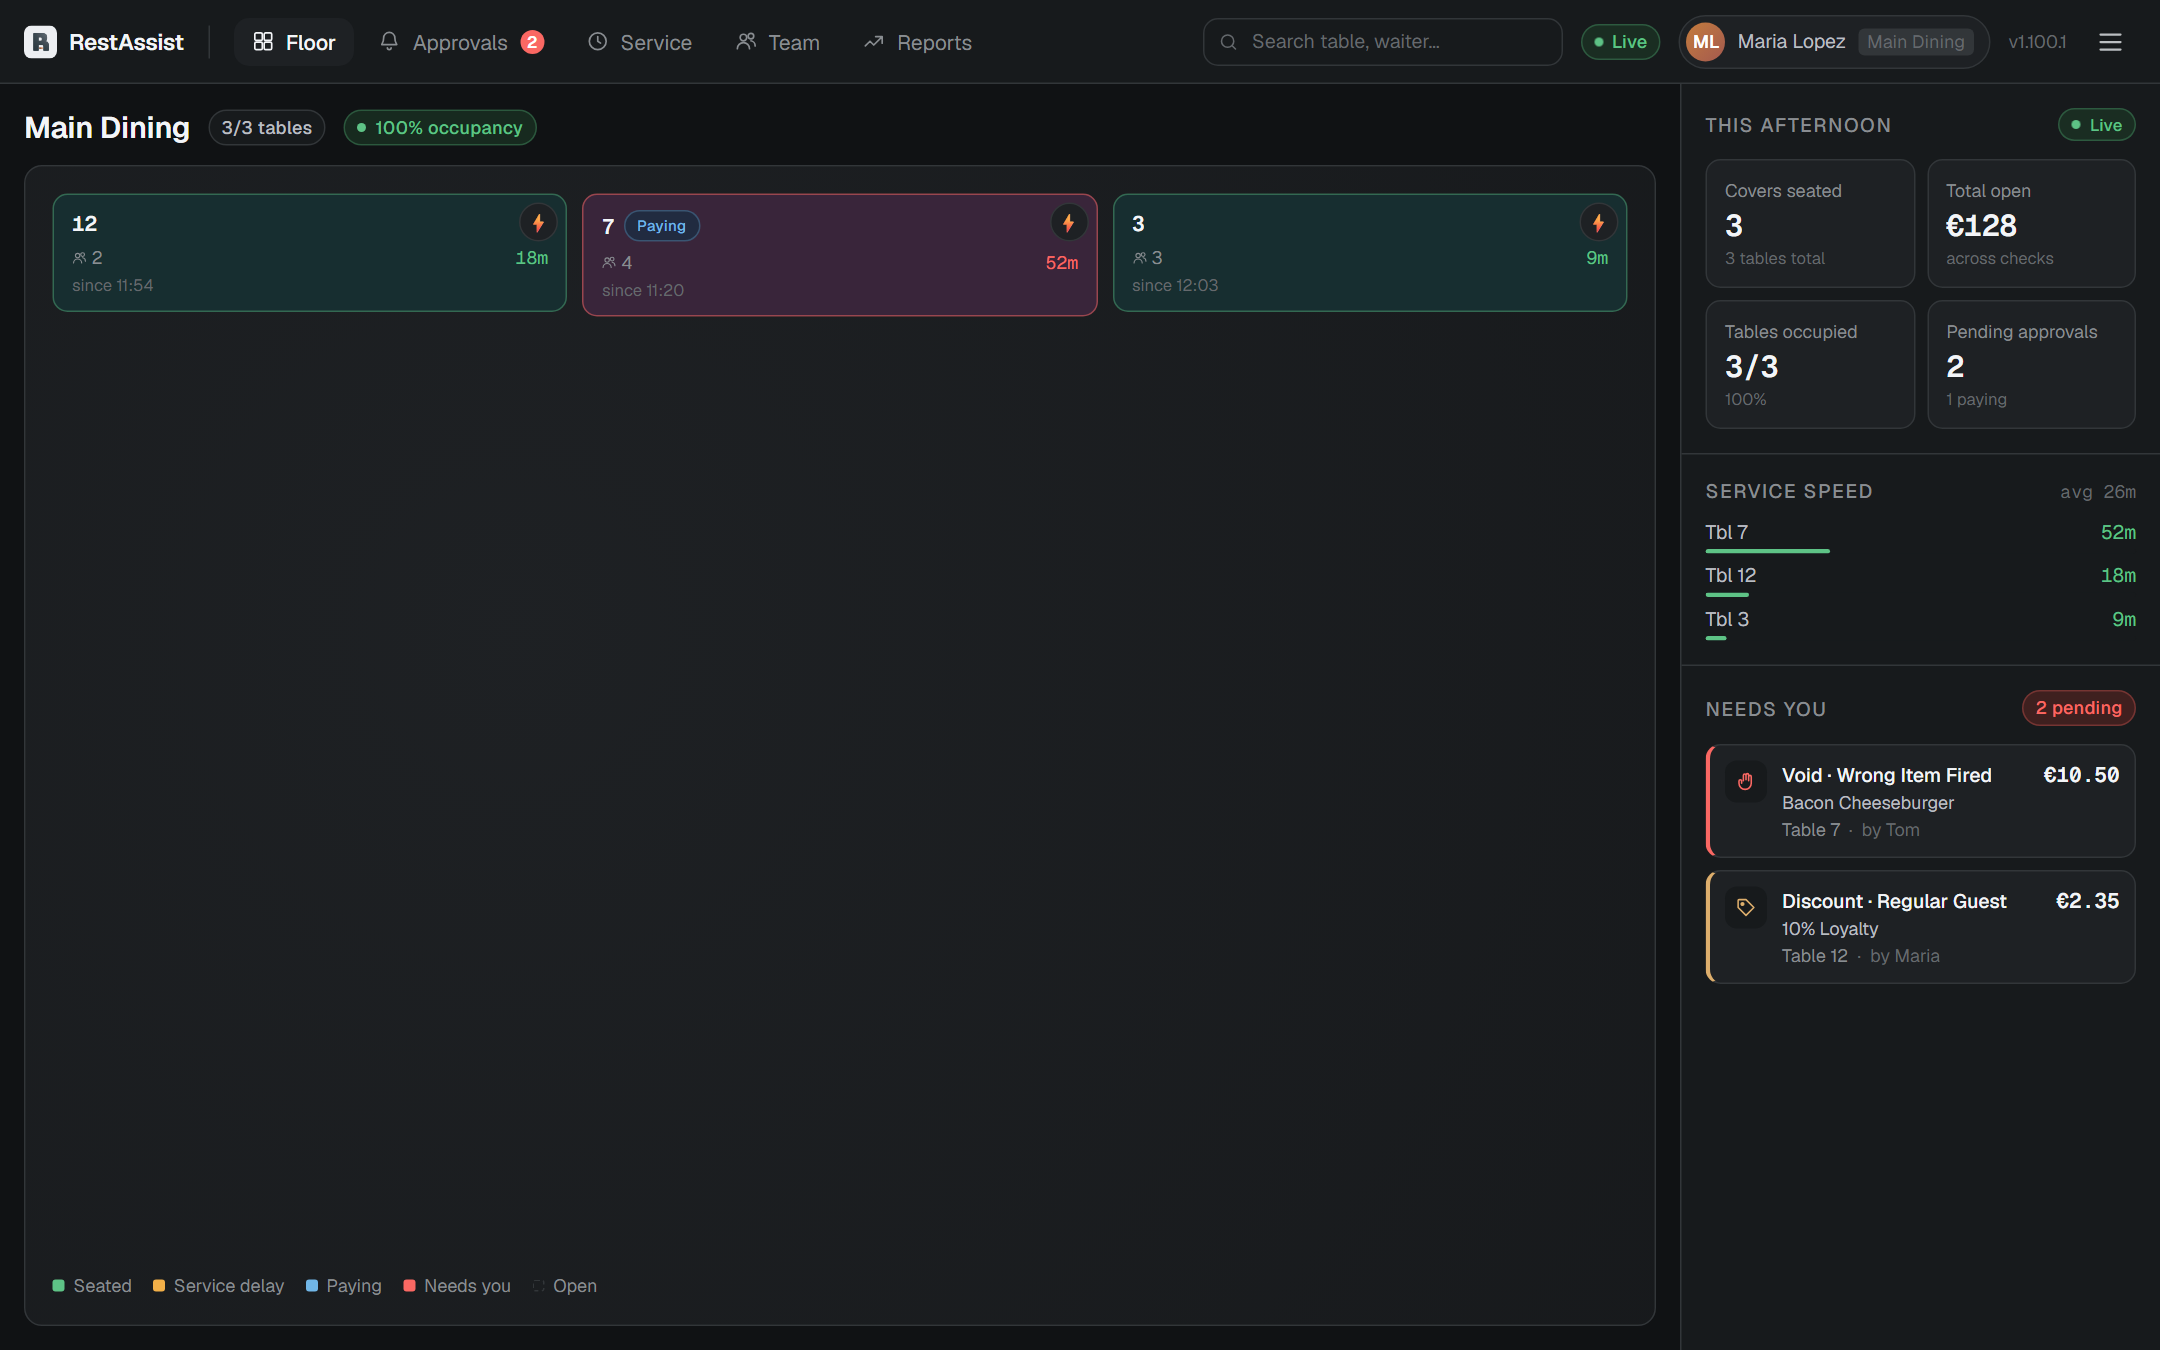Screen dimensions: 2160x1350
Task: Click the Reports trend arrow icon
Action: [x=874, y=41]
